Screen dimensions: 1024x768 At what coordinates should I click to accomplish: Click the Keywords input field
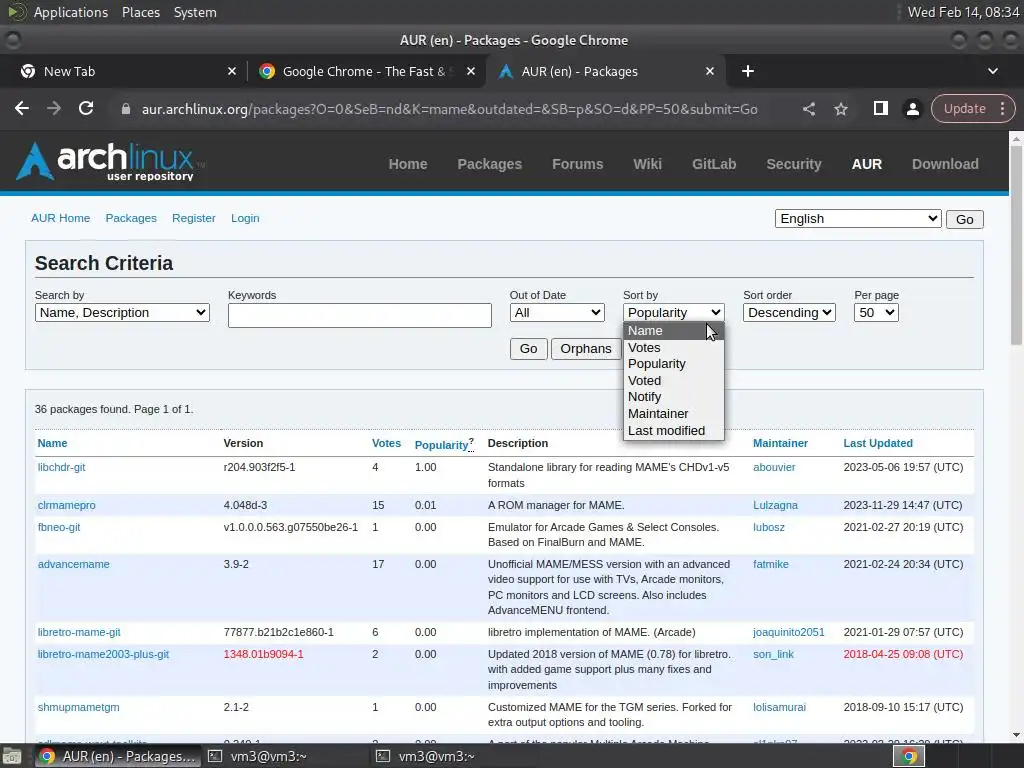tap(359, 315)
